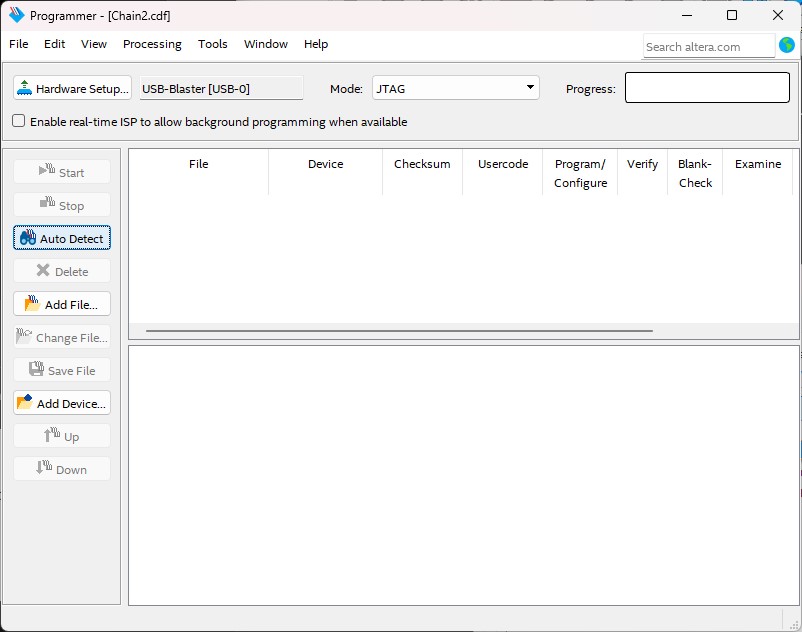This screenshot has height=632, width=802.
Task: Click the Programmer app icon in title bar
Action: [x=16, y=15]
